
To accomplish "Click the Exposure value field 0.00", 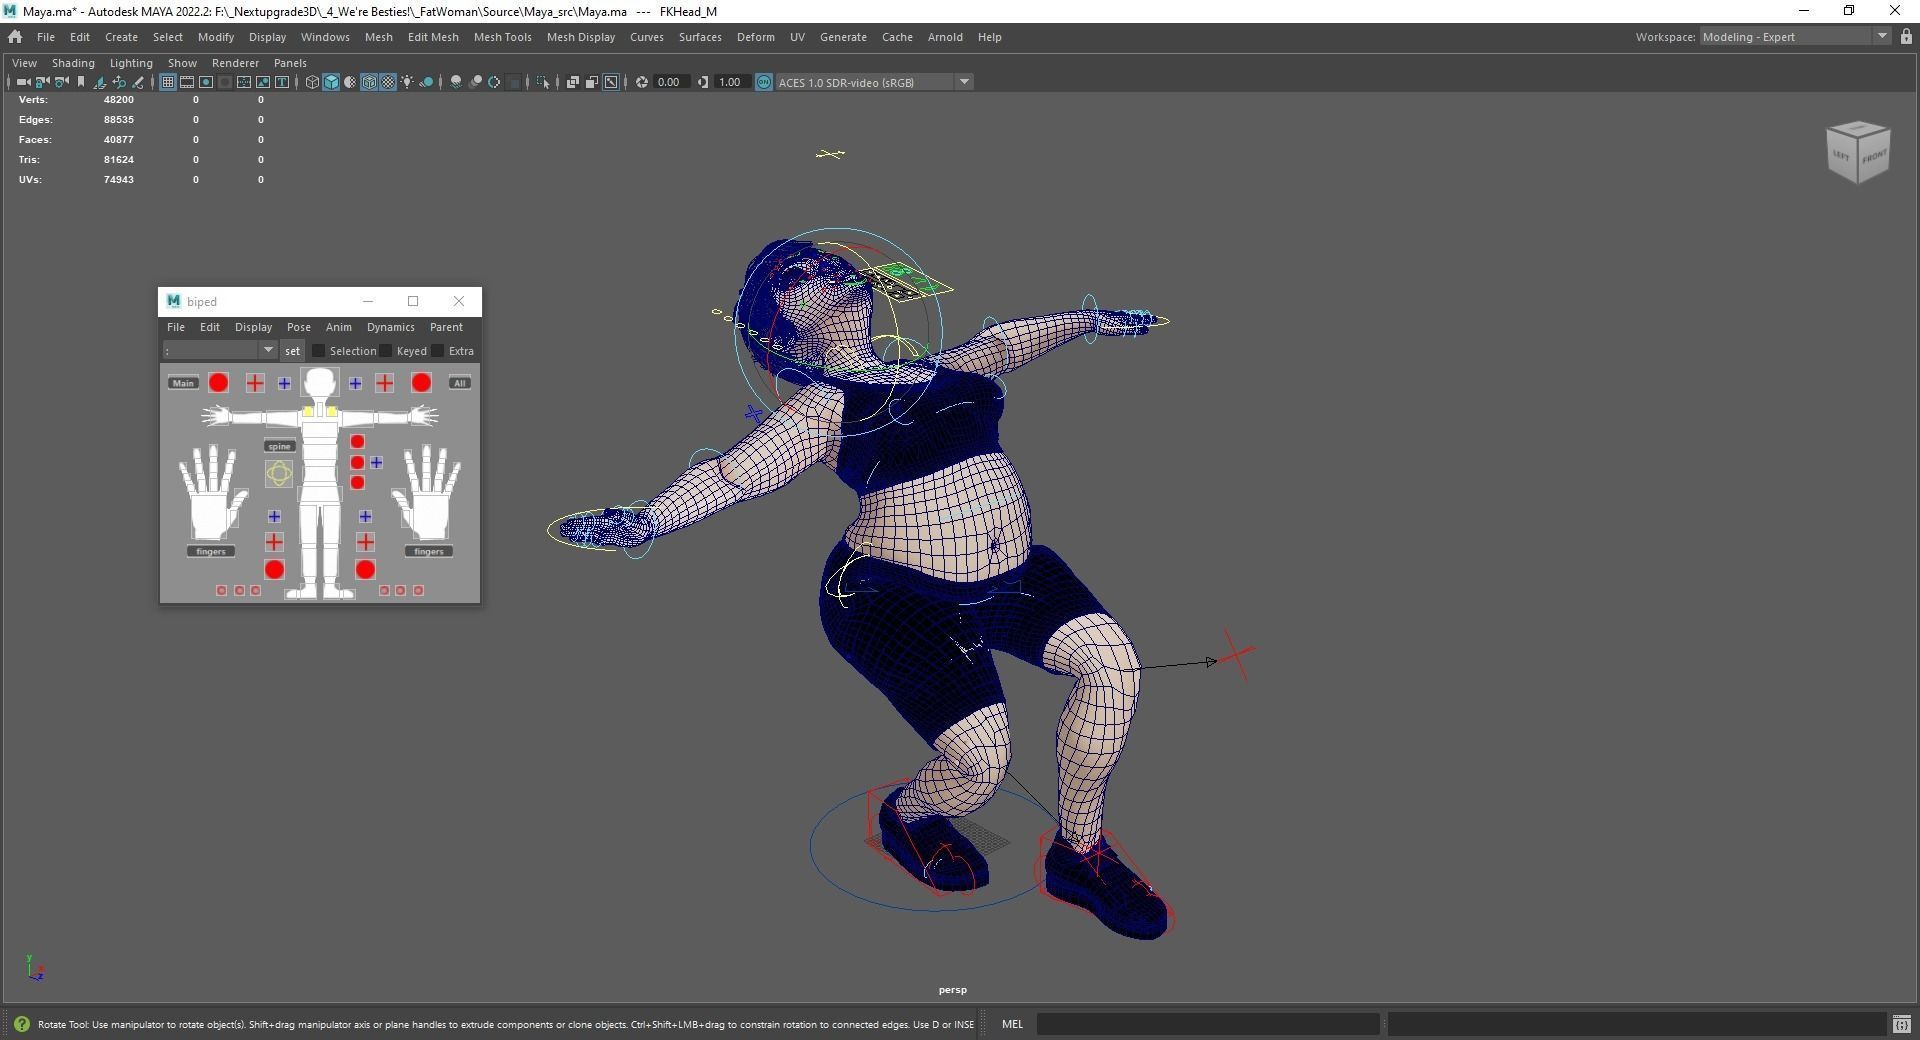I will click(x=671, y=82).
